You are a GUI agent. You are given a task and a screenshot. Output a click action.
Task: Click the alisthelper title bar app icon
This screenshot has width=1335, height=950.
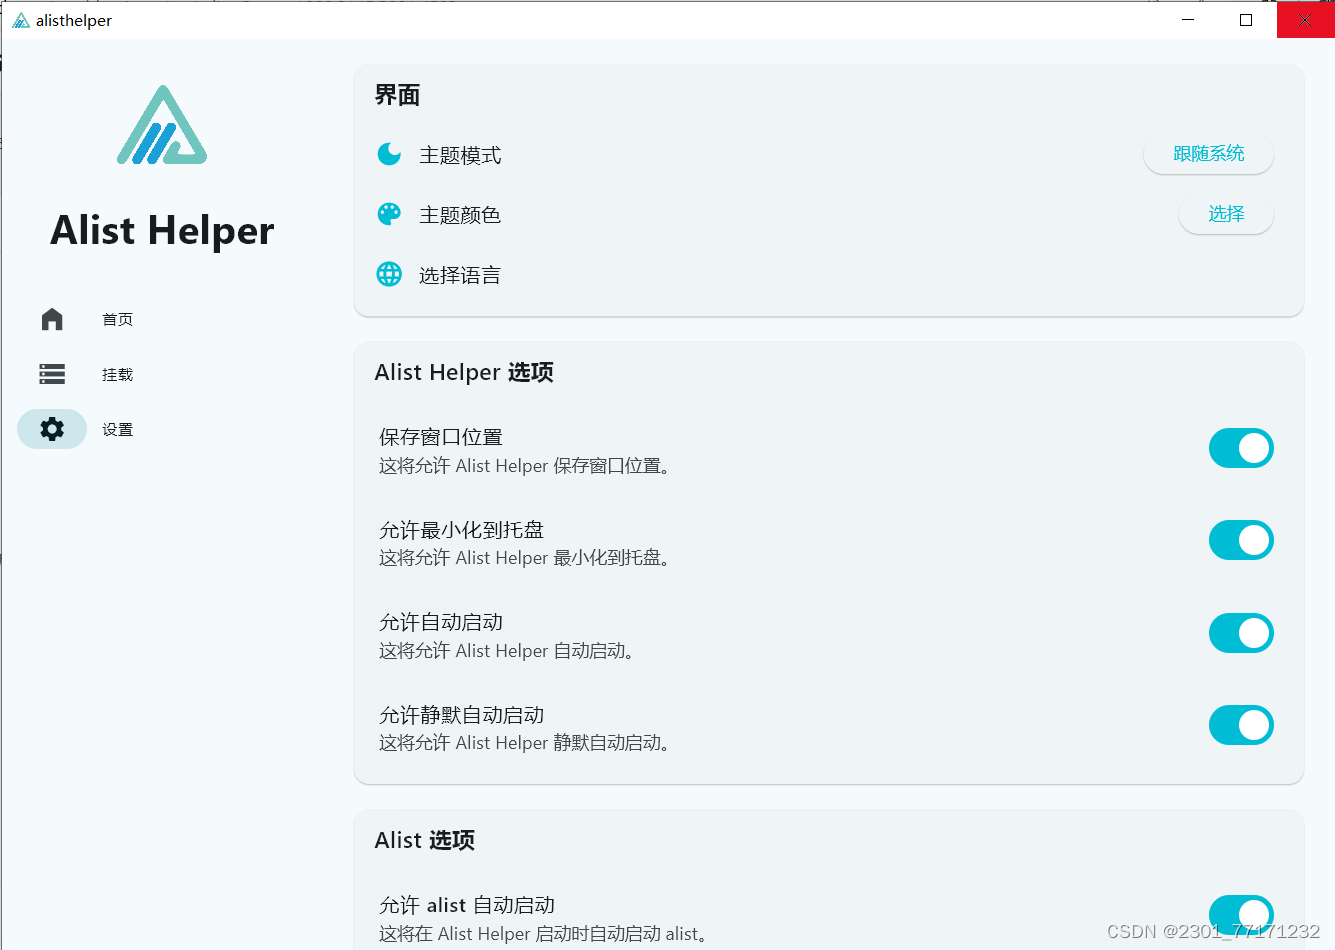(21, 20)
